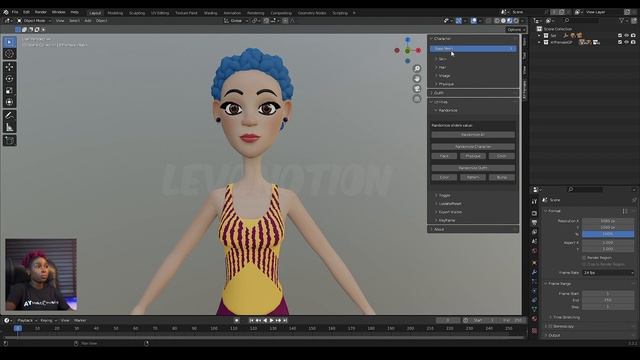Click the Face randomize button
640x360 pixels.
click(x=444, y=156)
